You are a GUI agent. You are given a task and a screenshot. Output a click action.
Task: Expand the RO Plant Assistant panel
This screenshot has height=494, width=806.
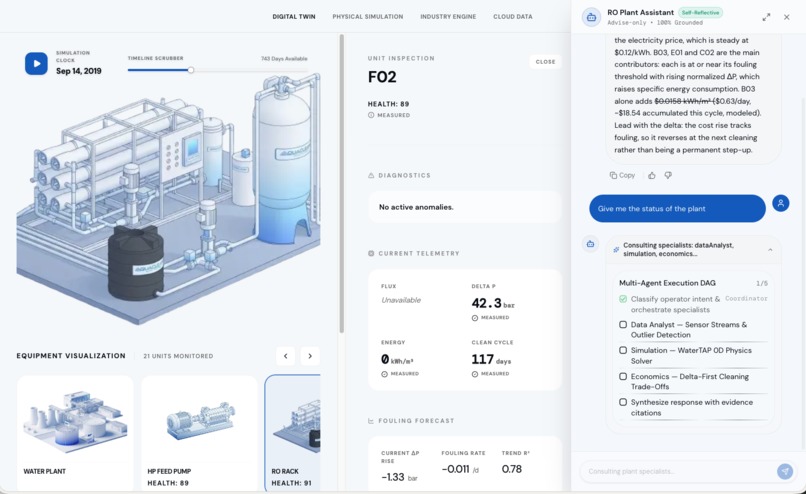click(766, 17)
